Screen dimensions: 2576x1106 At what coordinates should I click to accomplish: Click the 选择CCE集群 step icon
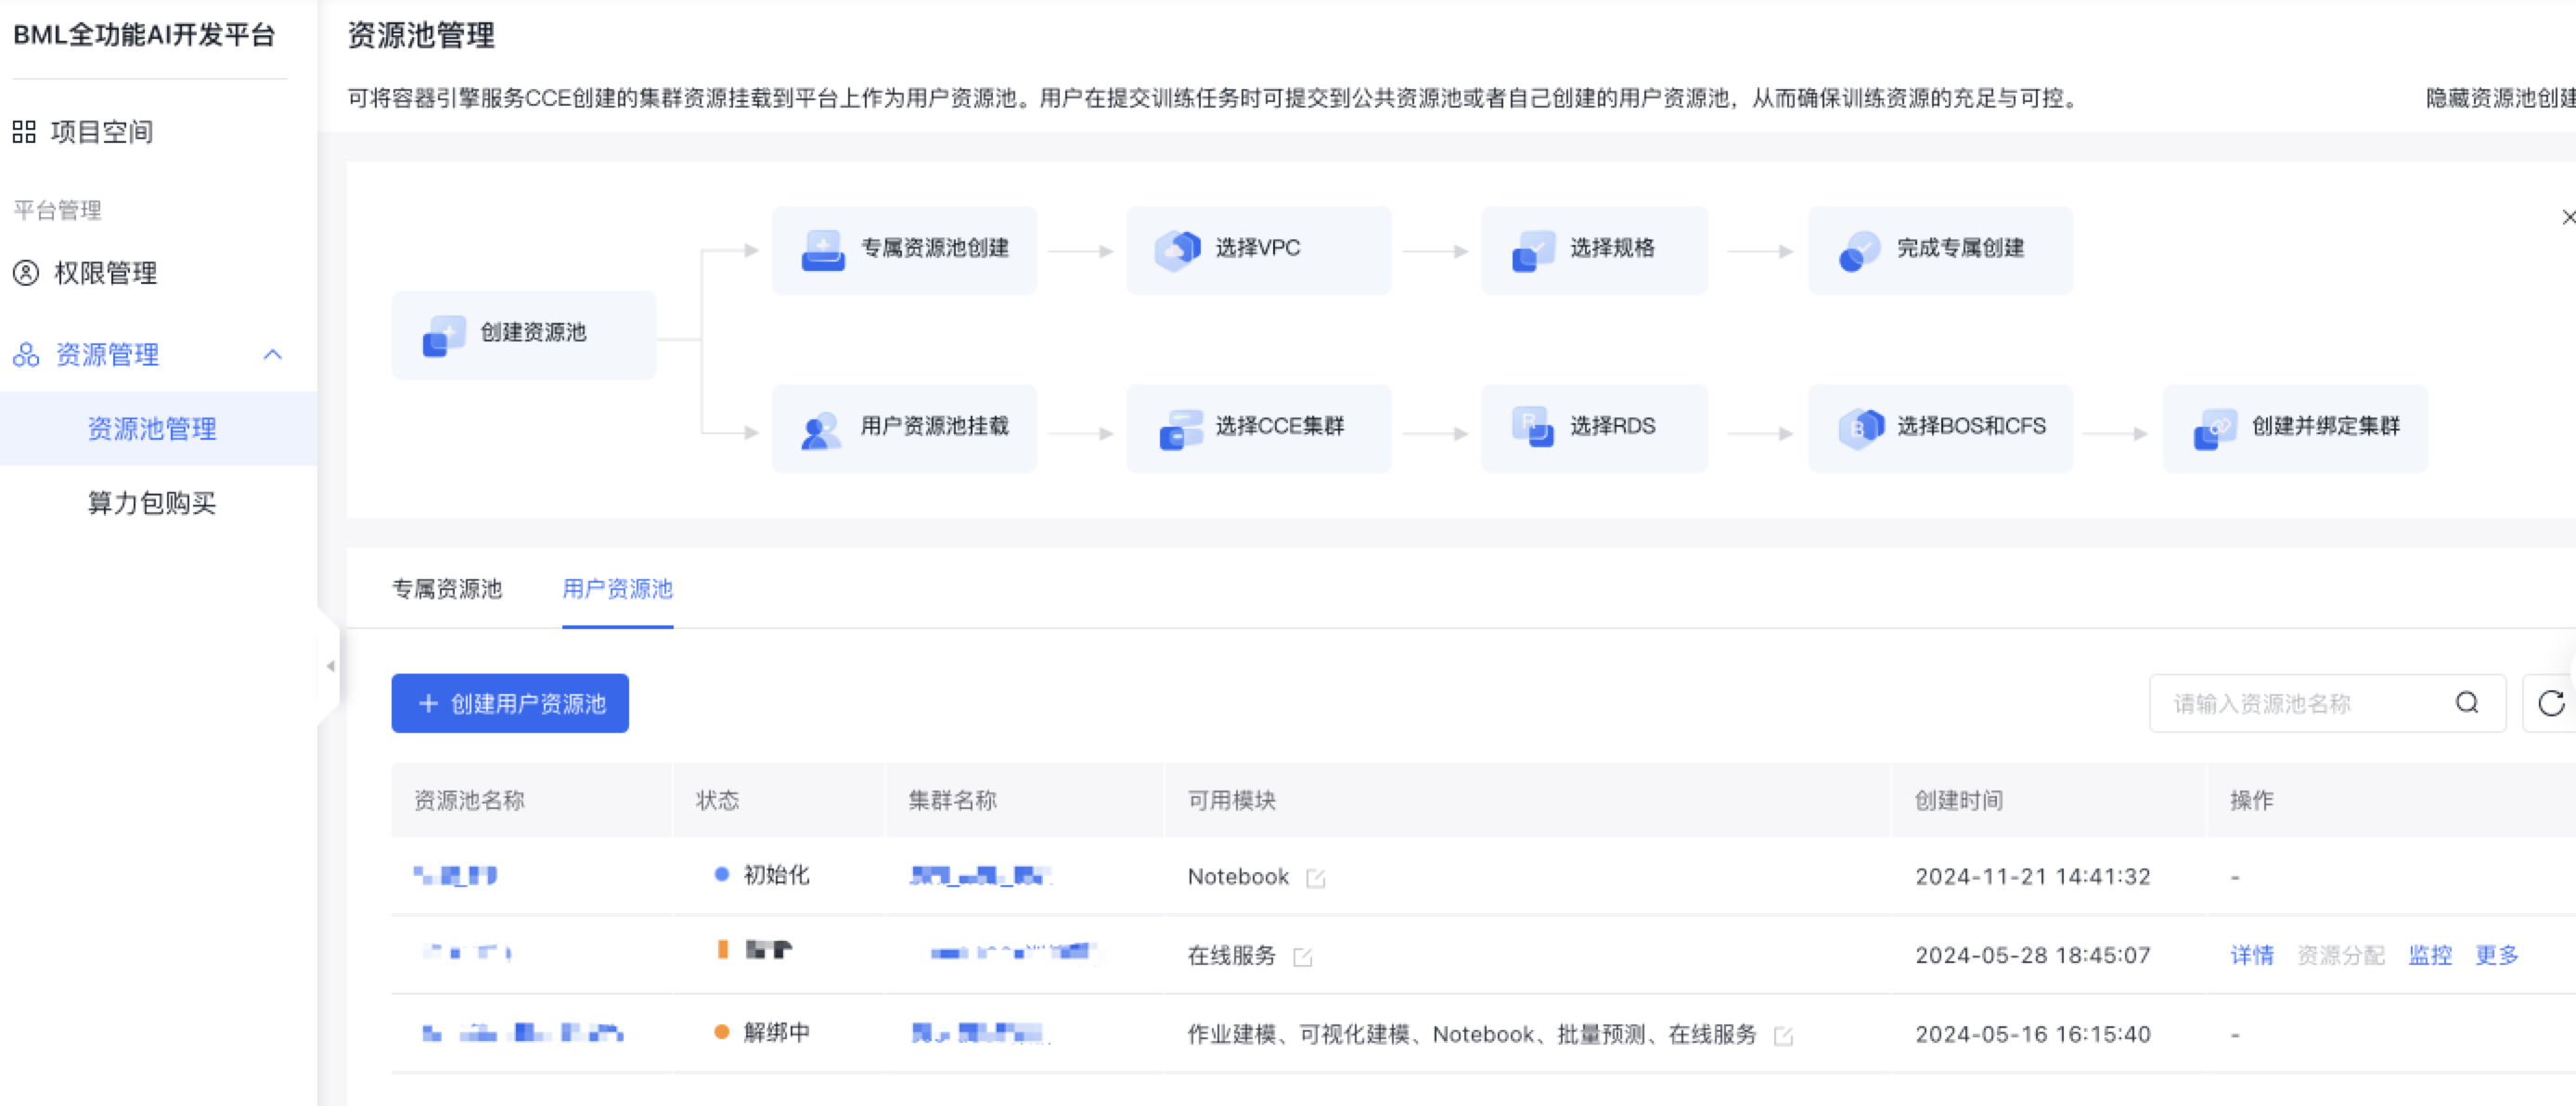point(1180,430)
